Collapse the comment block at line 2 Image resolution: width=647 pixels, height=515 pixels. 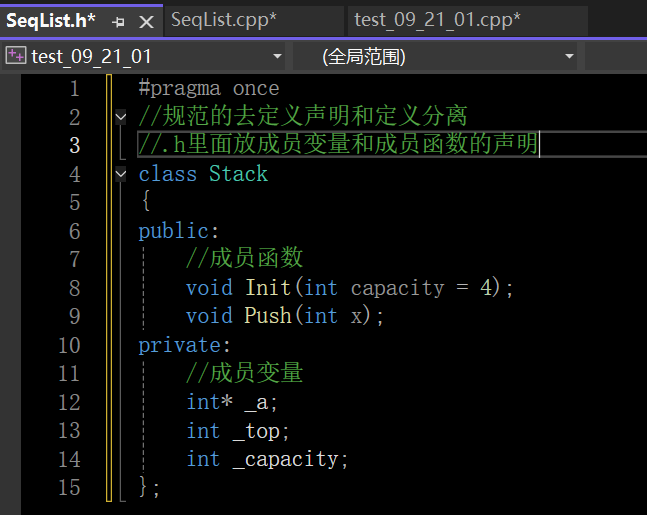121,117
